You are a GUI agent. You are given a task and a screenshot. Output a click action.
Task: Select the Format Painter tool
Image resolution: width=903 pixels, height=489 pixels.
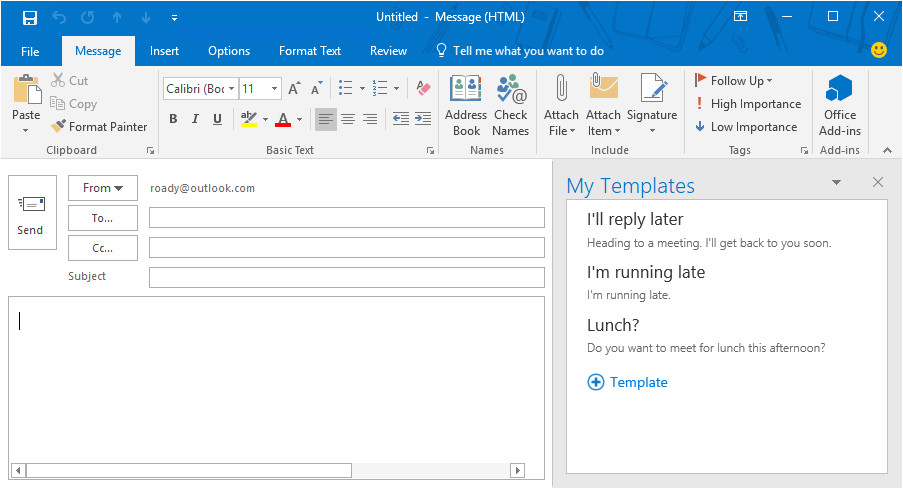[x=99, y=127]
